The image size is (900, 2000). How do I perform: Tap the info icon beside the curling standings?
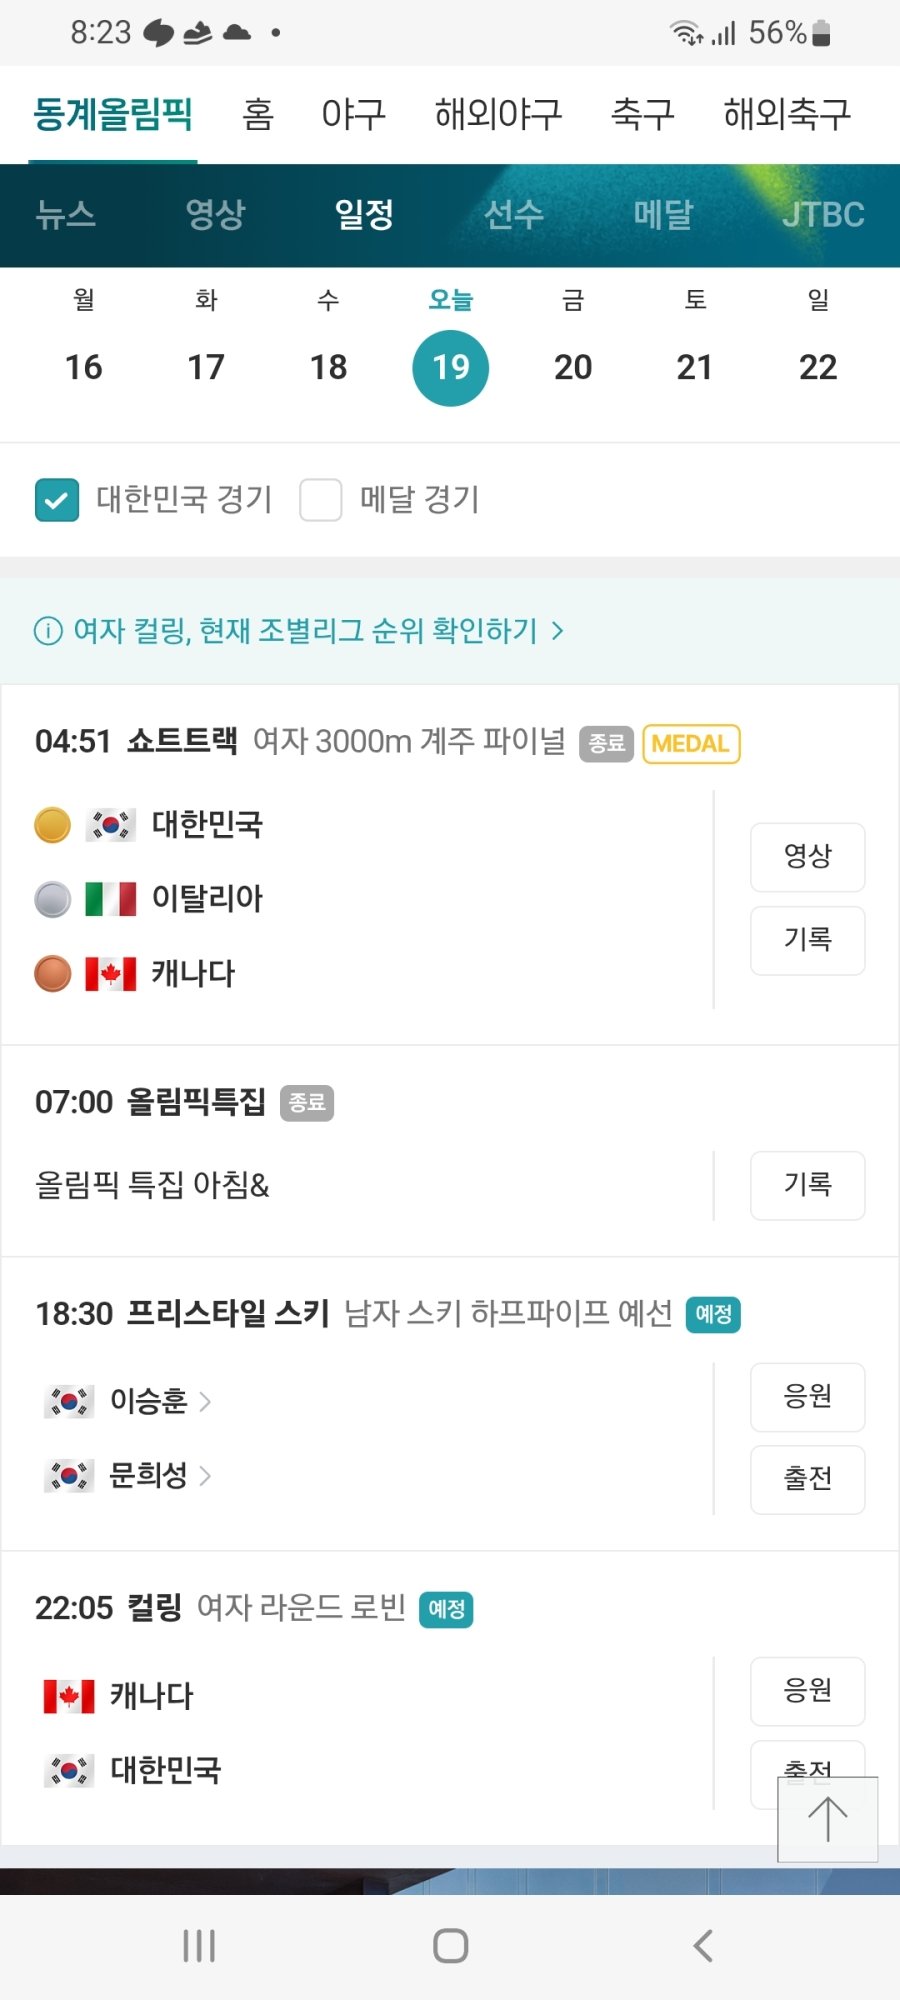point(48,631)
